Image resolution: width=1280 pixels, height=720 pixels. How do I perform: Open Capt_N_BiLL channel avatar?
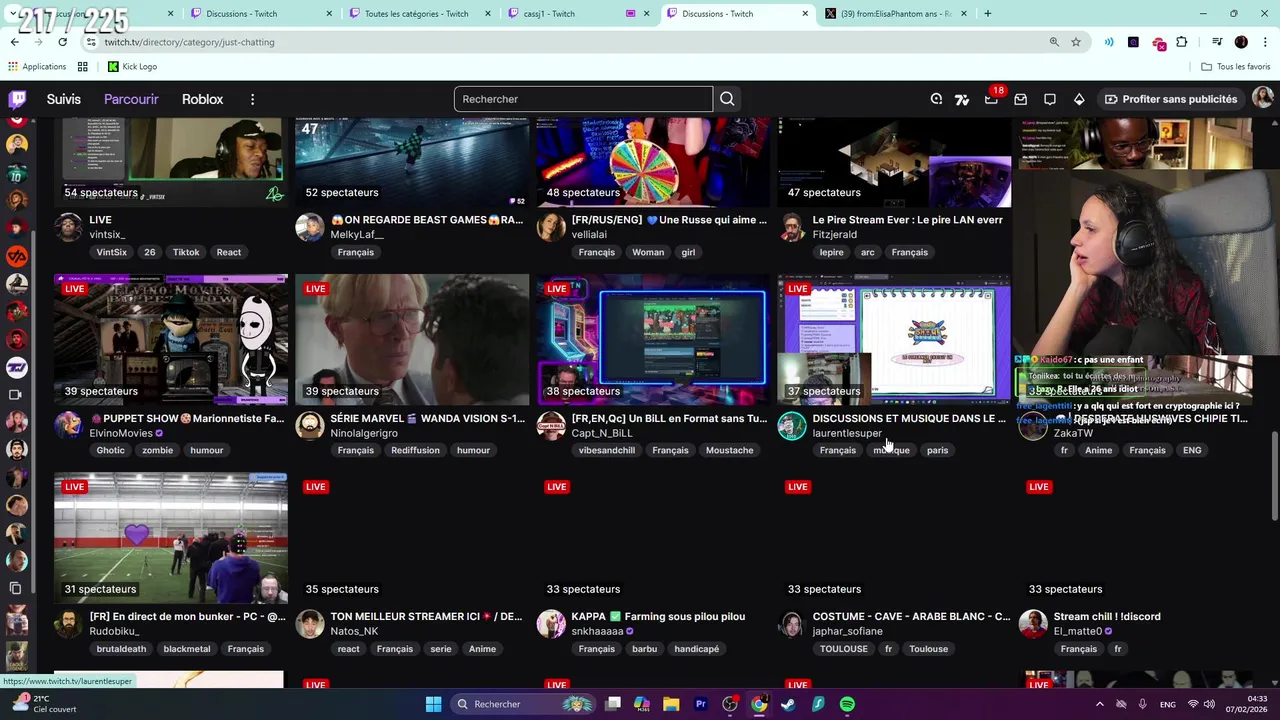(x=551, y=426)
